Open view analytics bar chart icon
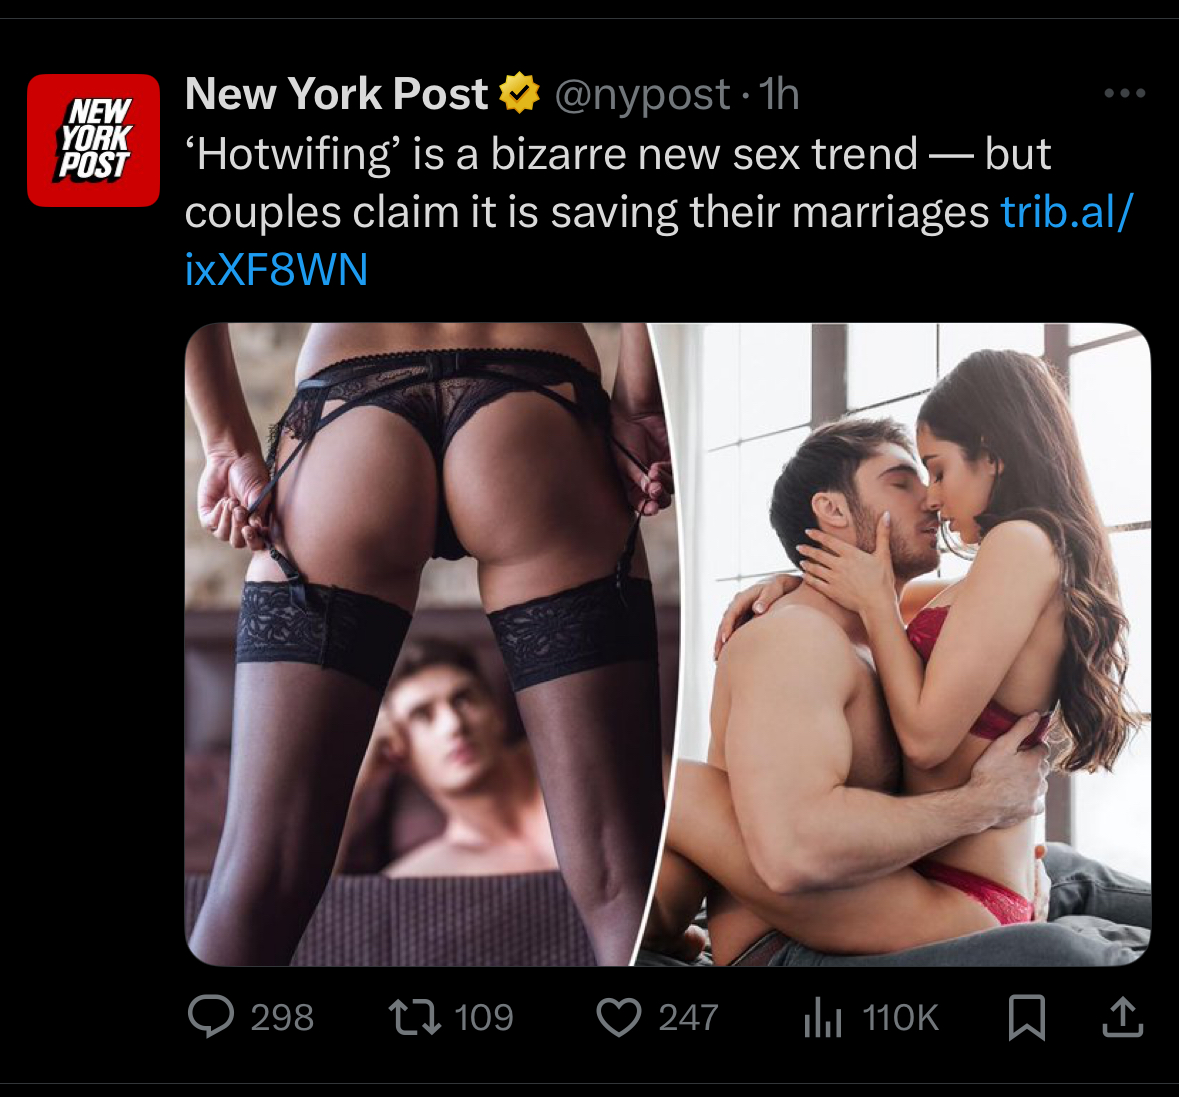Screen dimensions: 1179x1097 click(823, 1017)
